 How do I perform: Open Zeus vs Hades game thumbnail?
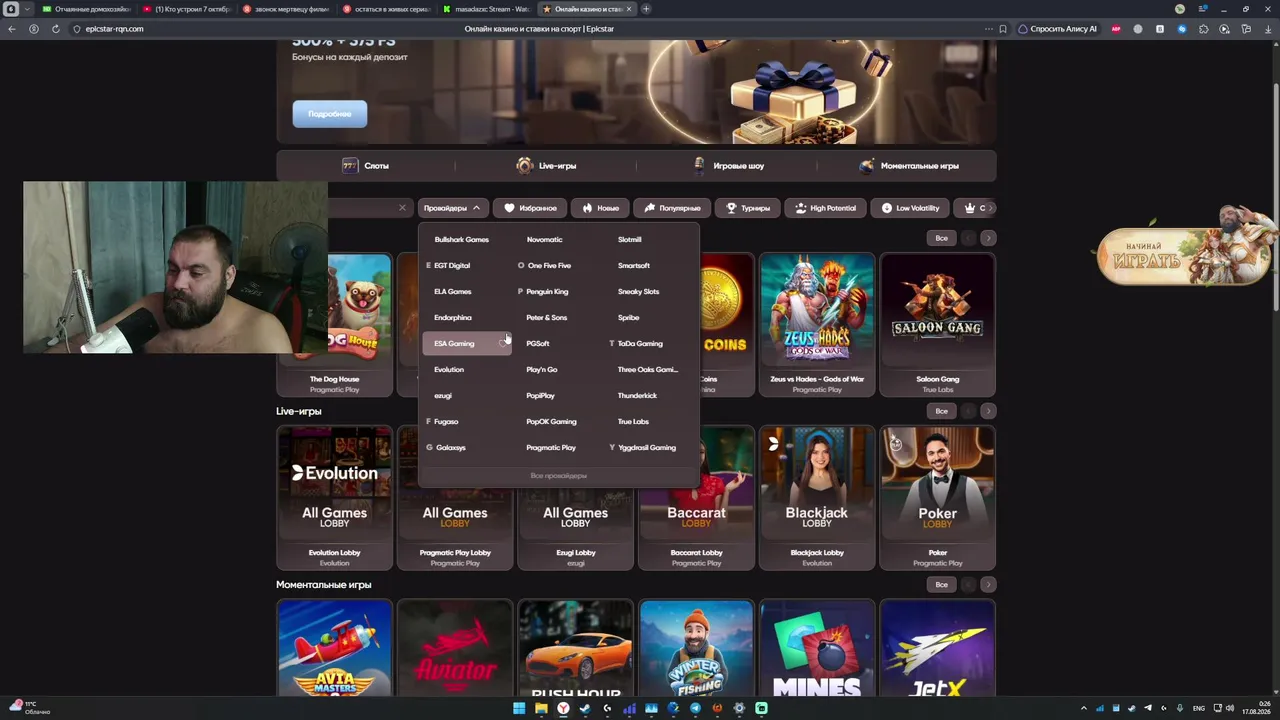pyautogui.click(x=817, y=325)
